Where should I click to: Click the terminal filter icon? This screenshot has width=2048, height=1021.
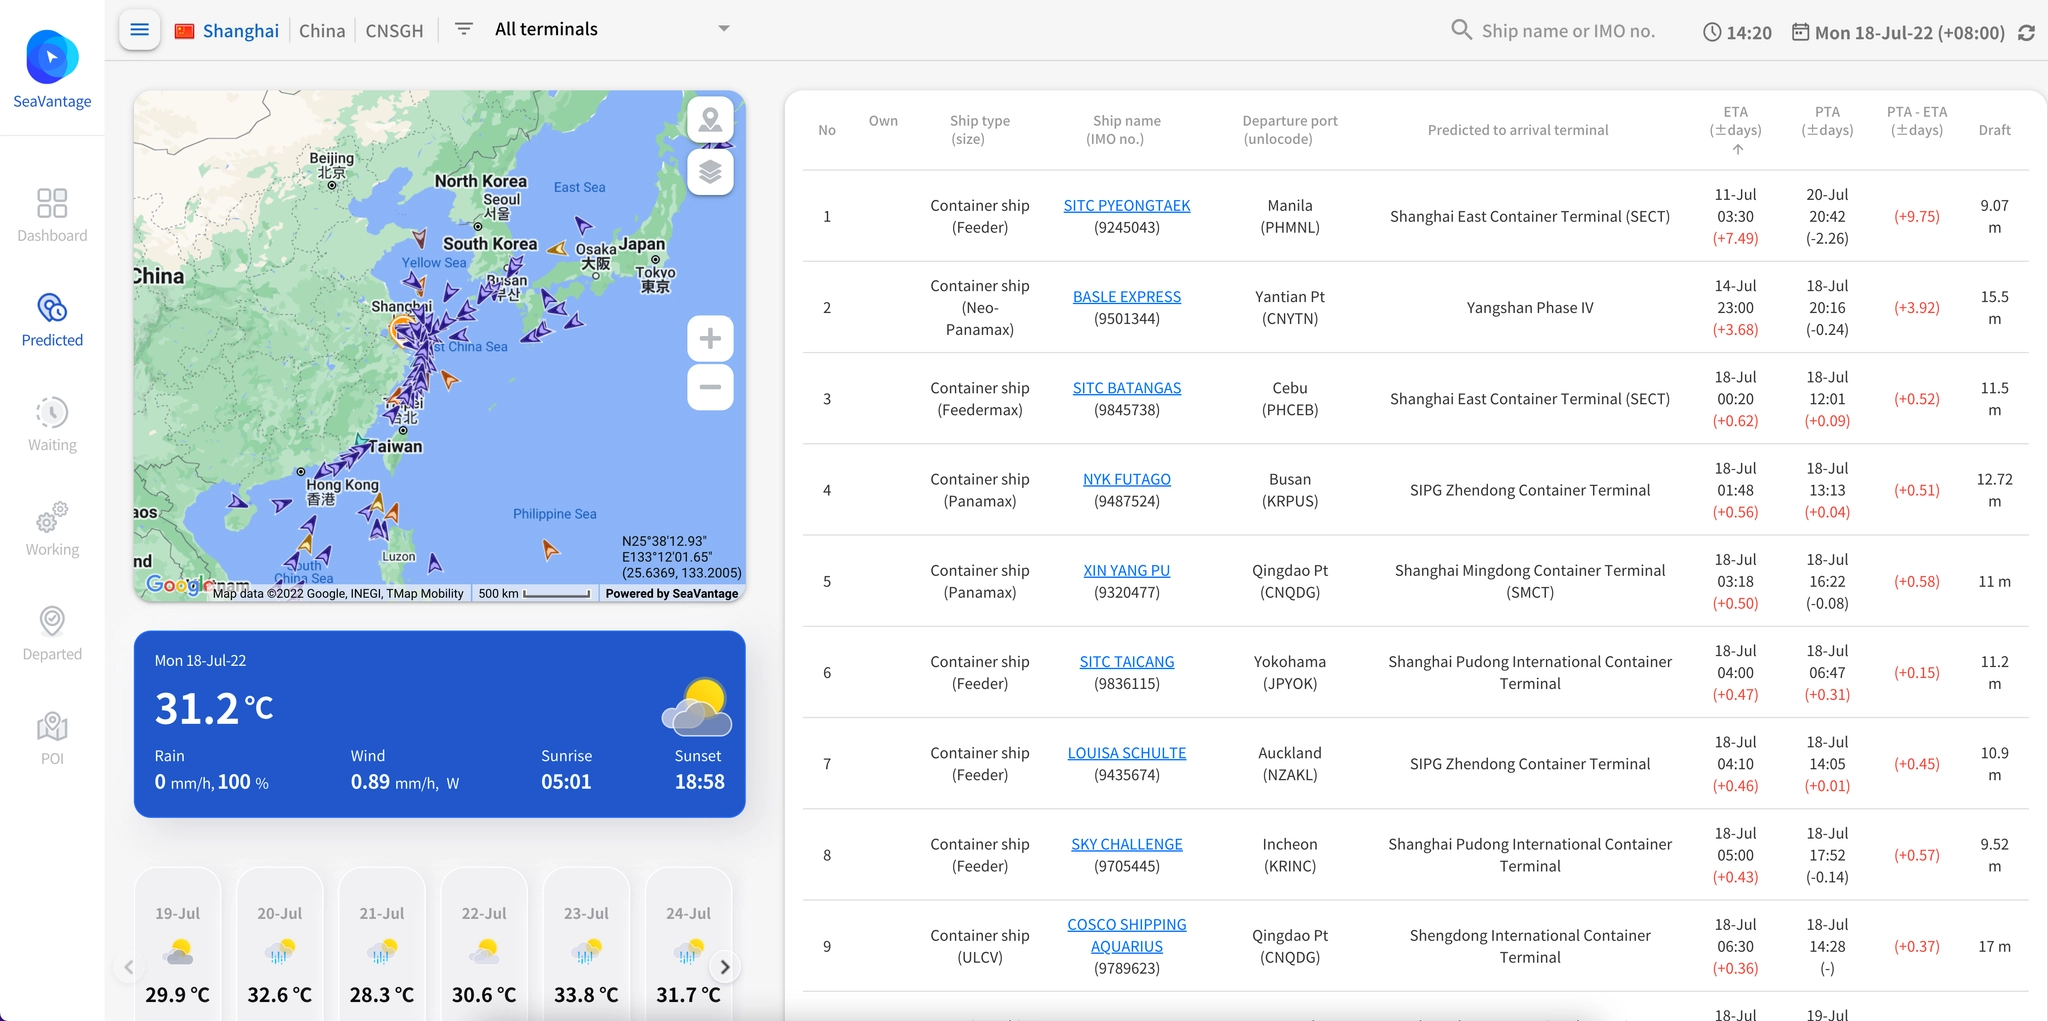click(x=464, y=29)
